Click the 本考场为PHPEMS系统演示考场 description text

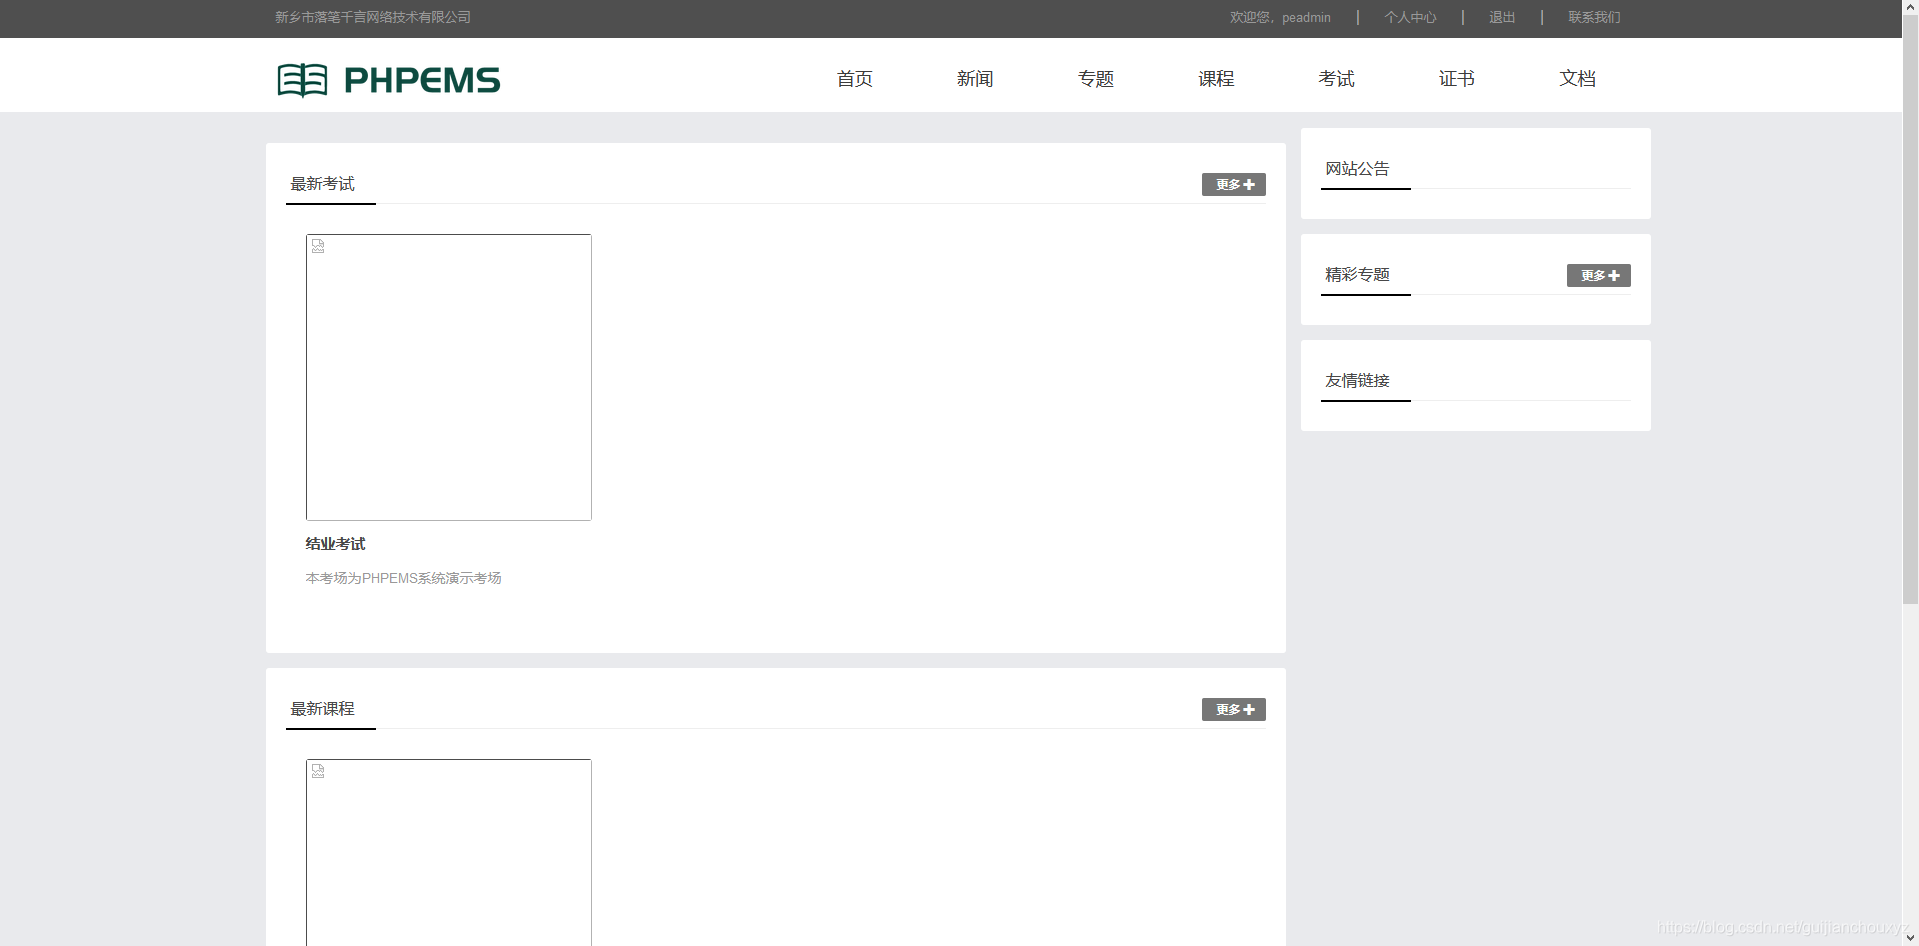pos(403,578)
